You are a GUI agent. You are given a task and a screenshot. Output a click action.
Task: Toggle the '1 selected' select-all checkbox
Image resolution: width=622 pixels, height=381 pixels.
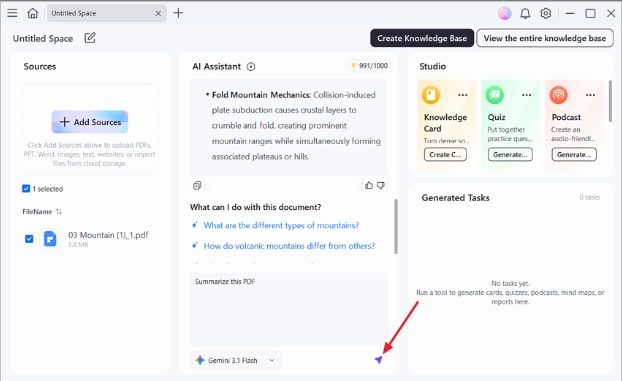(26, 189)
